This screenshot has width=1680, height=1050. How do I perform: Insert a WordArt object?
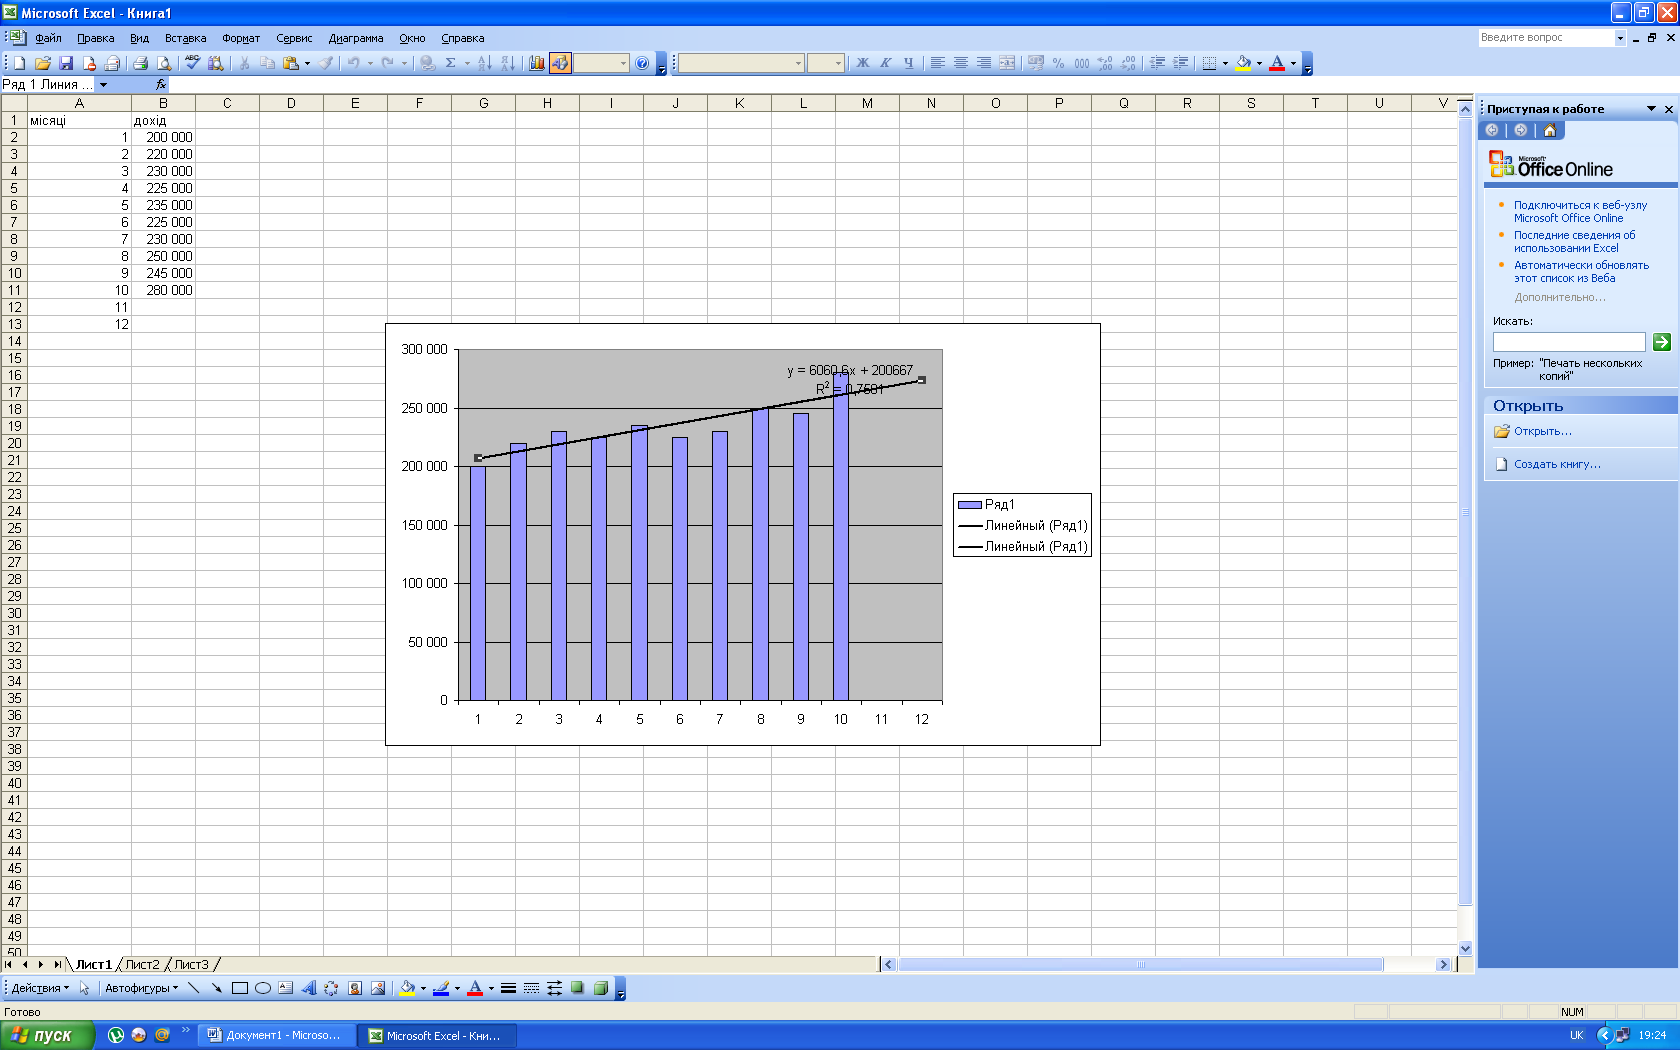pyautogui.click(x=309, y=988)
